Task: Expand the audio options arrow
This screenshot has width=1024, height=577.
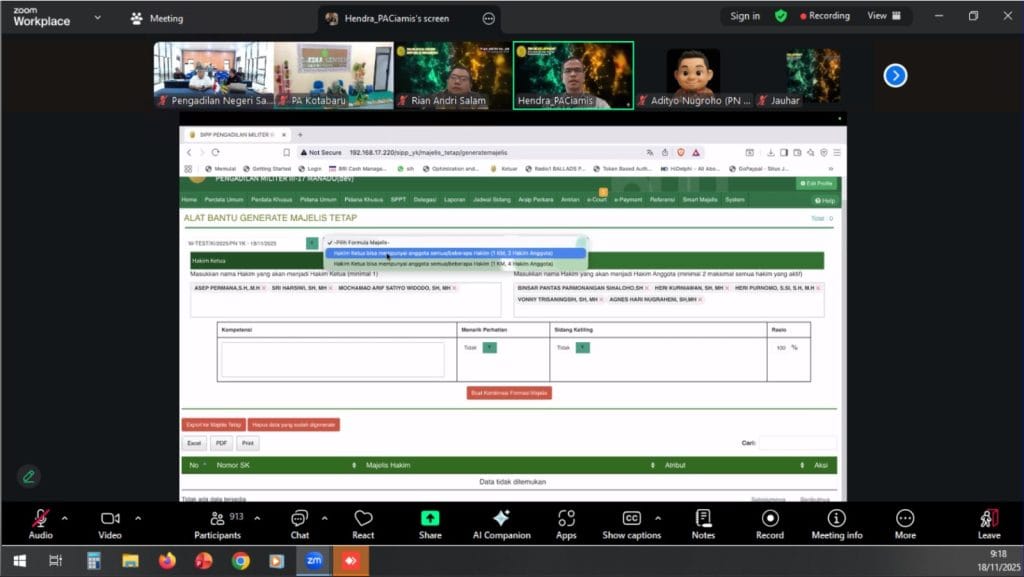Action: [x=65, y=518]
